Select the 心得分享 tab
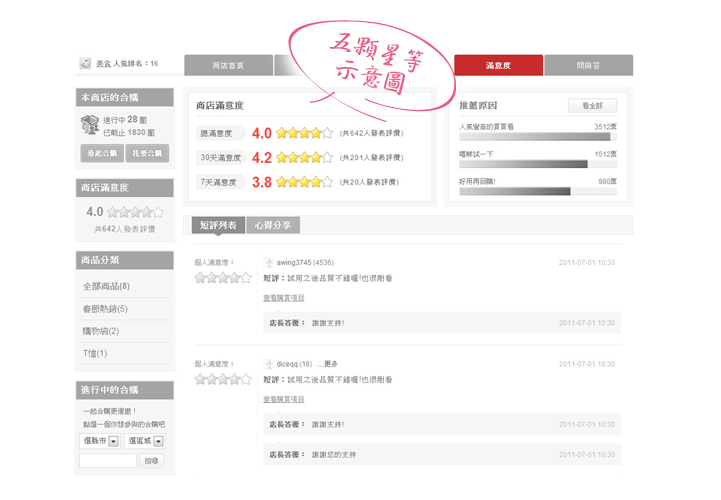 (273, 225)
